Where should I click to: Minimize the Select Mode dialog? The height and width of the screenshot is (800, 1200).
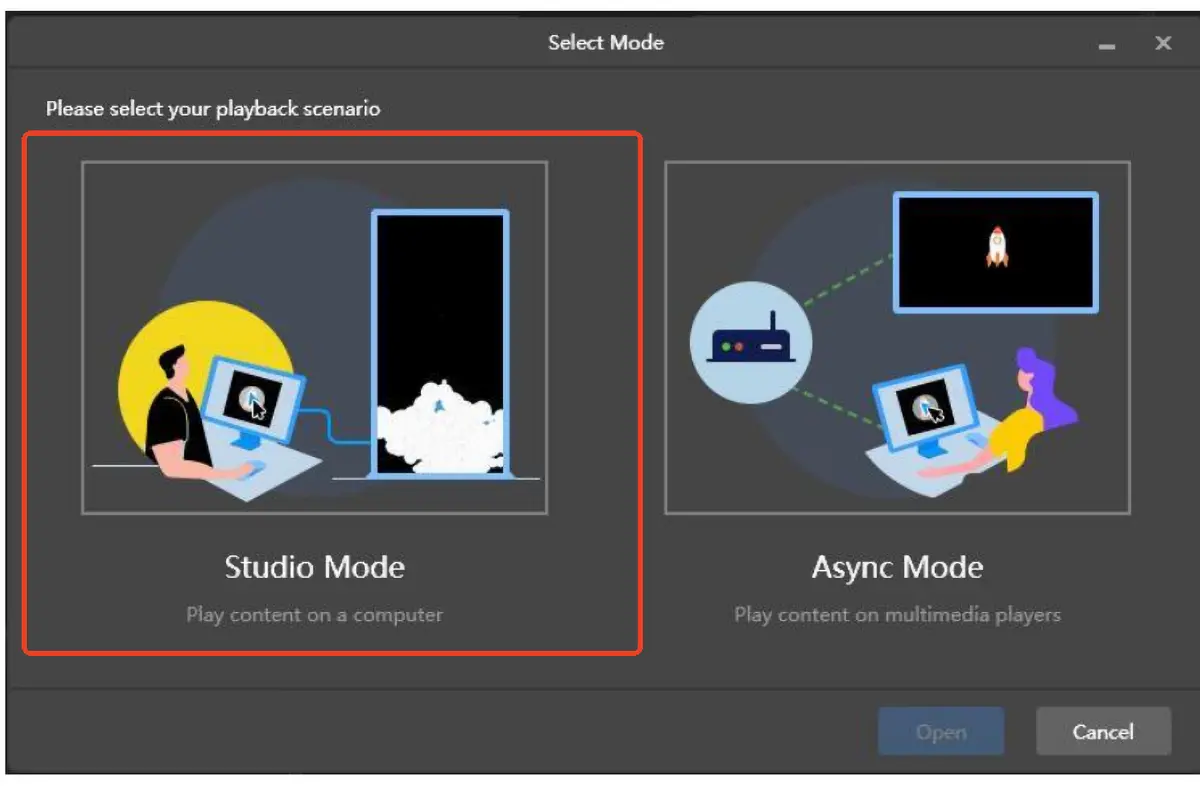pyautogui.click(x=1106, y=44)
